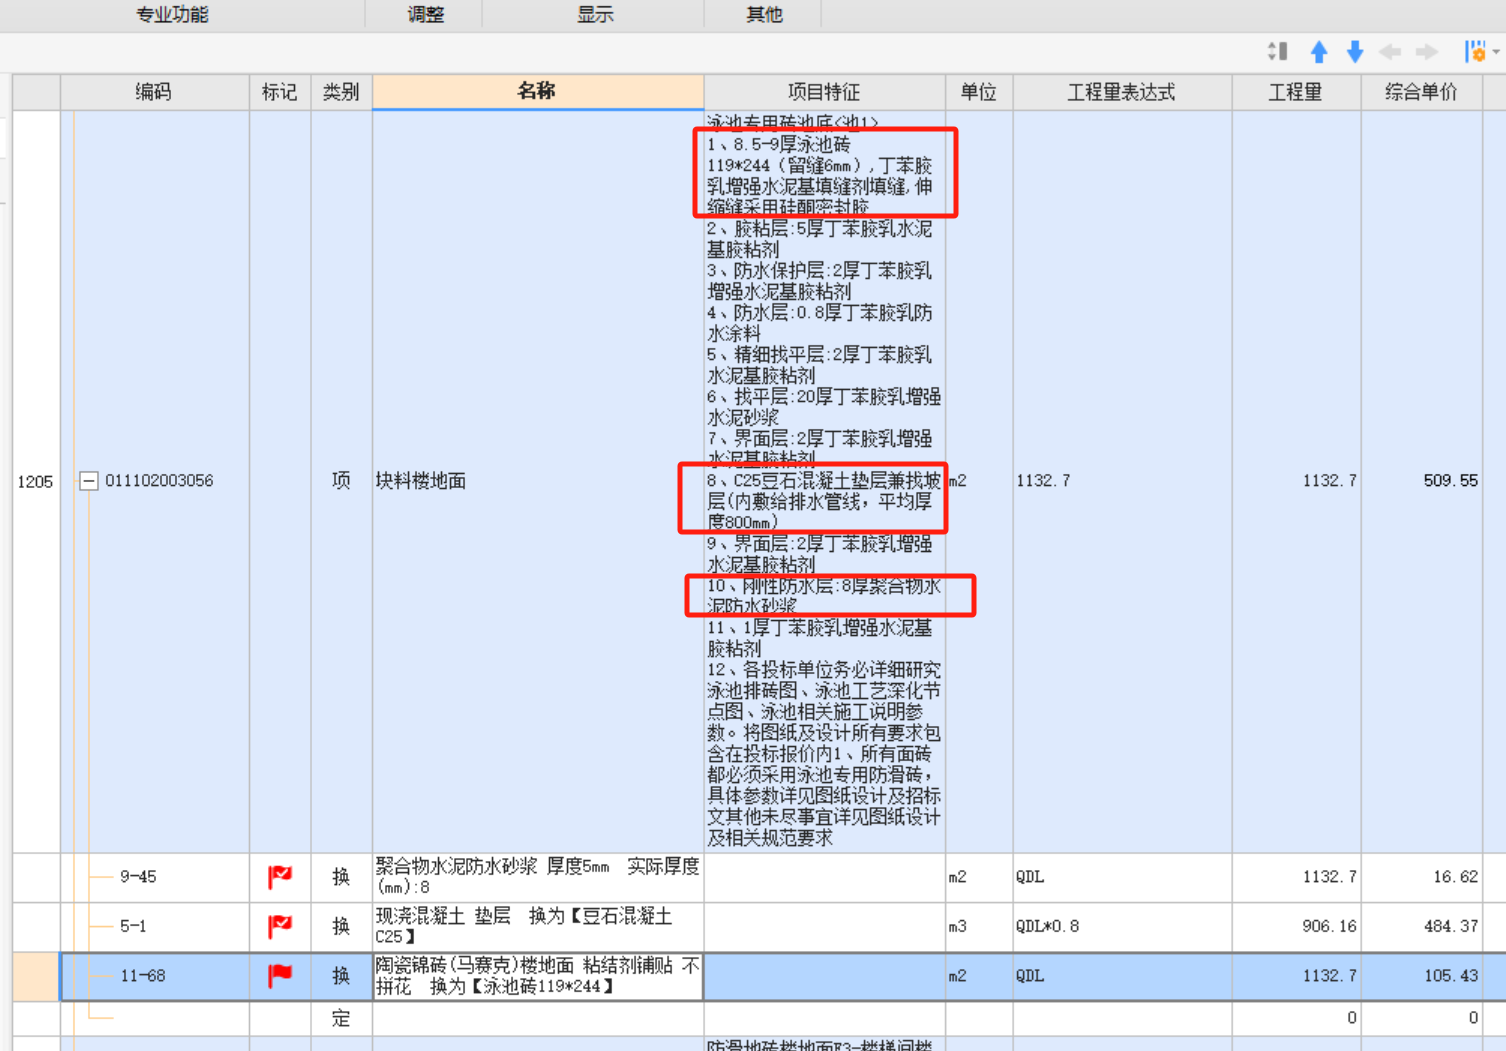Select 定 category cell in empty row
This screenshot has height=1051, width=1506.
pyautogui.click(x=341, y=1018)
